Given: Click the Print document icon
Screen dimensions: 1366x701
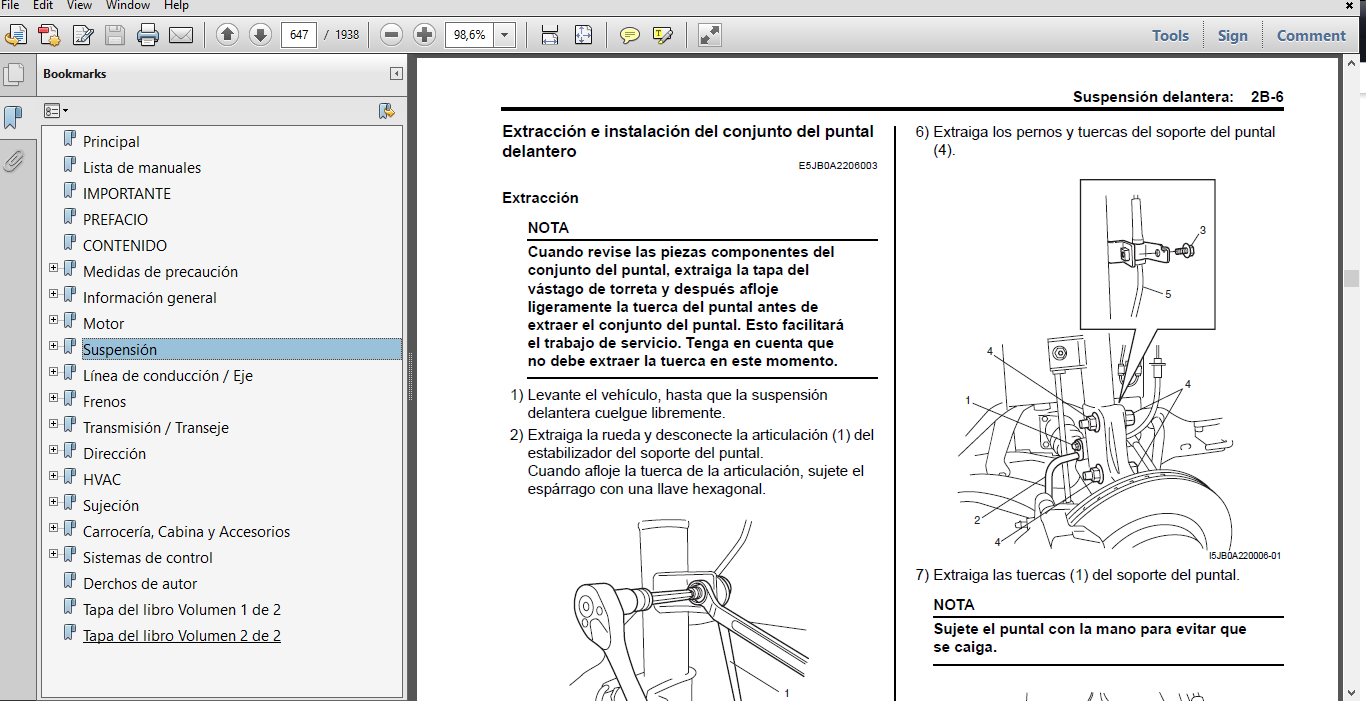Looking at the screenshot, I should [x=146, y=34].
